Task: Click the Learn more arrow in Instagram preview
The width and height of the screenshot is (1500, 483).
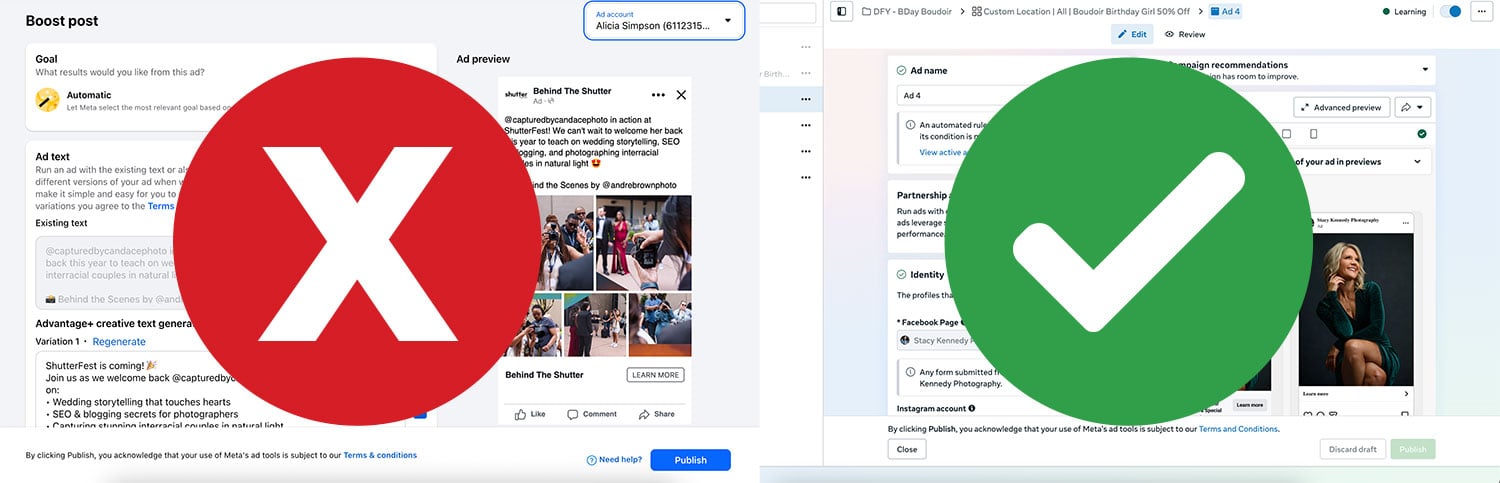Action: point(1406,394)
